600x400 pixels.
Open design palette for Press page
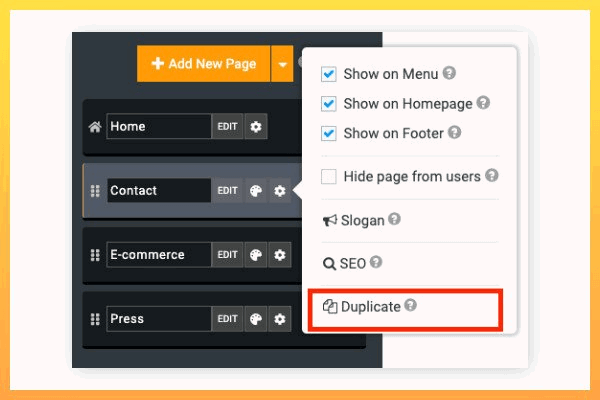pyautogui.click(x=256, y=318)
